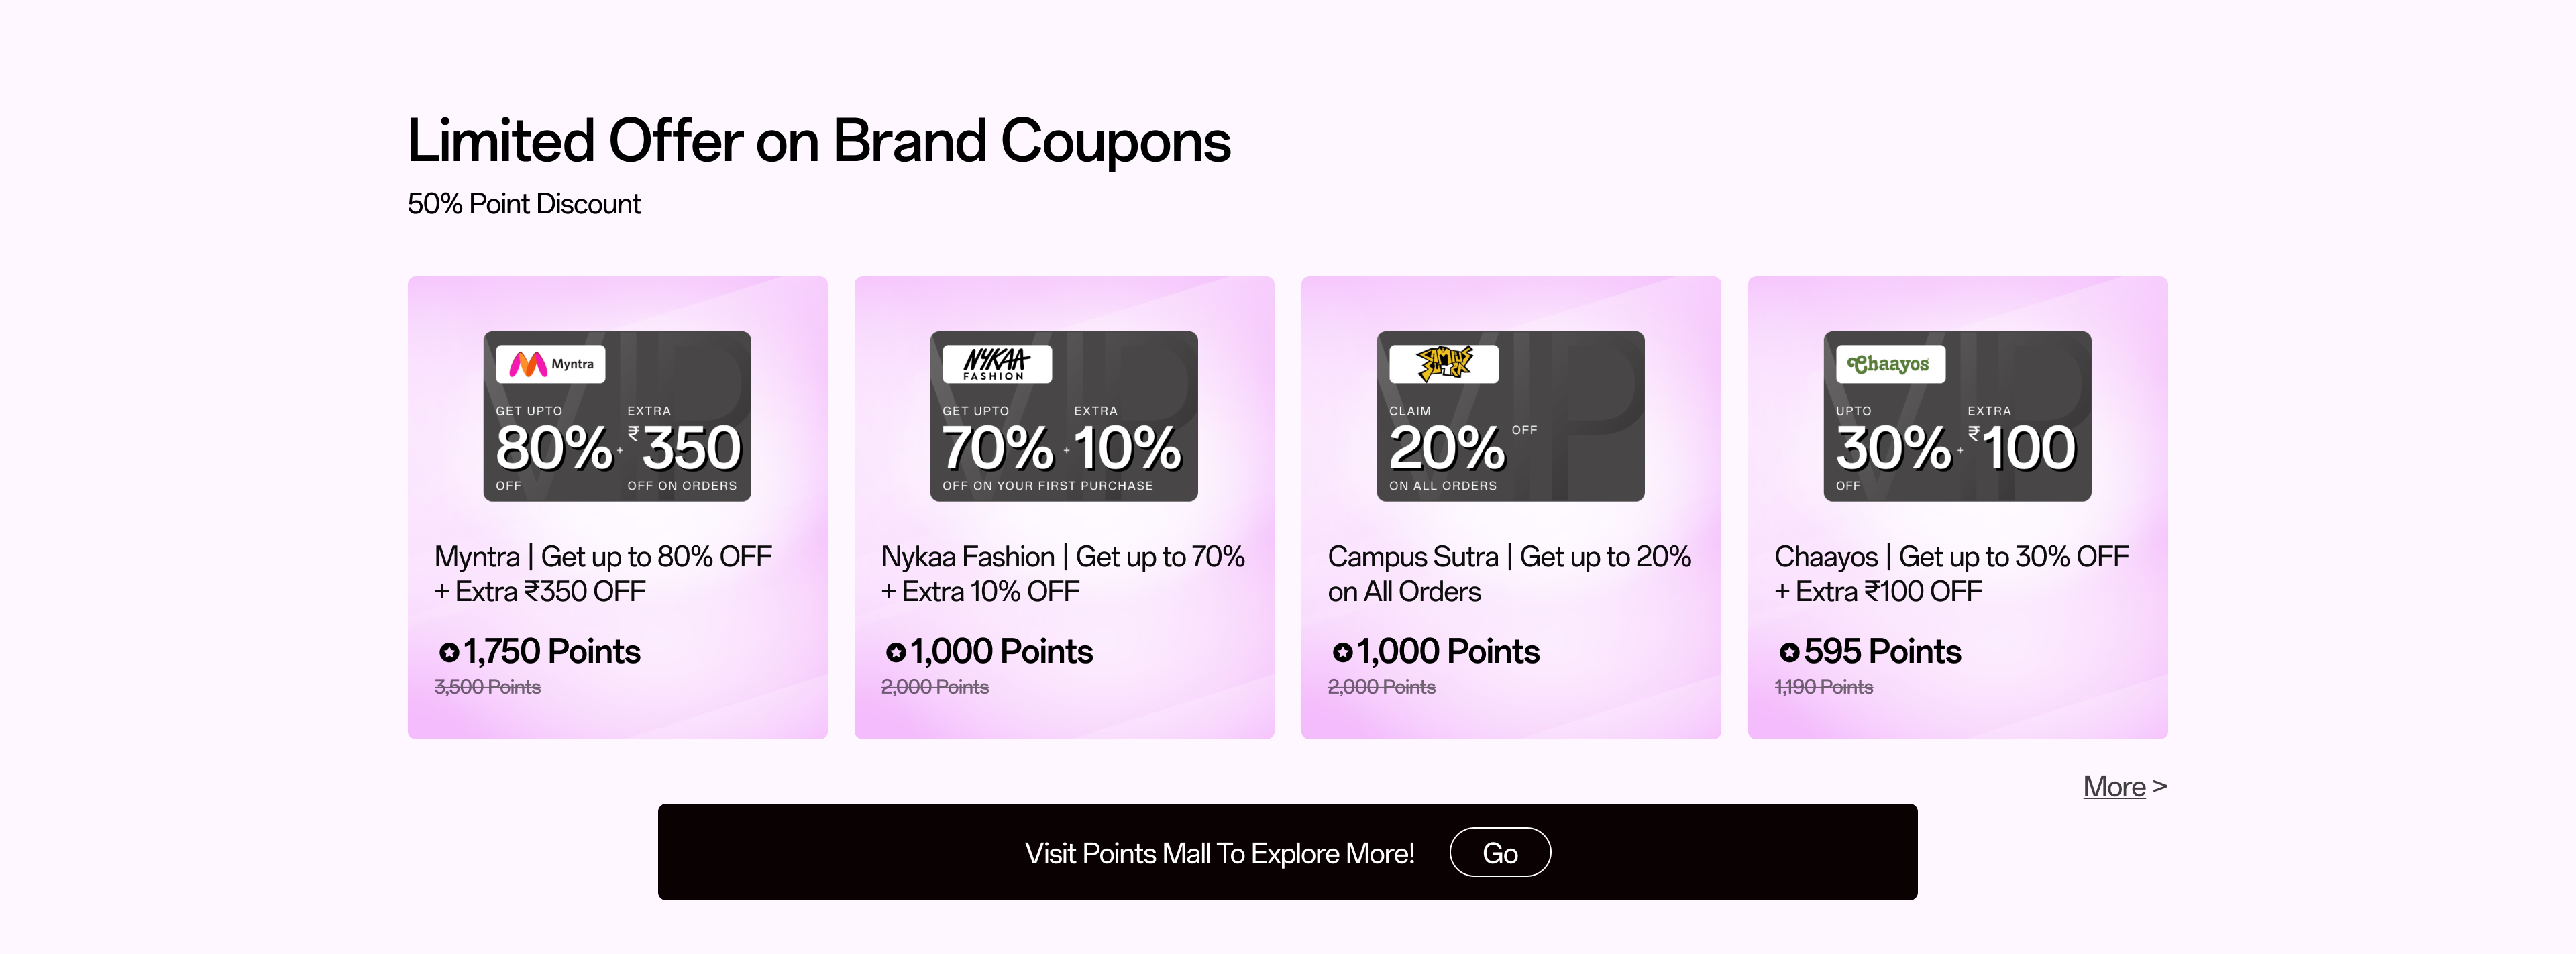Select Chaayos Get up to 30% OFF title
Image resolution: width=2576 pixels, height=954 pixels.
click(1951, 574)
